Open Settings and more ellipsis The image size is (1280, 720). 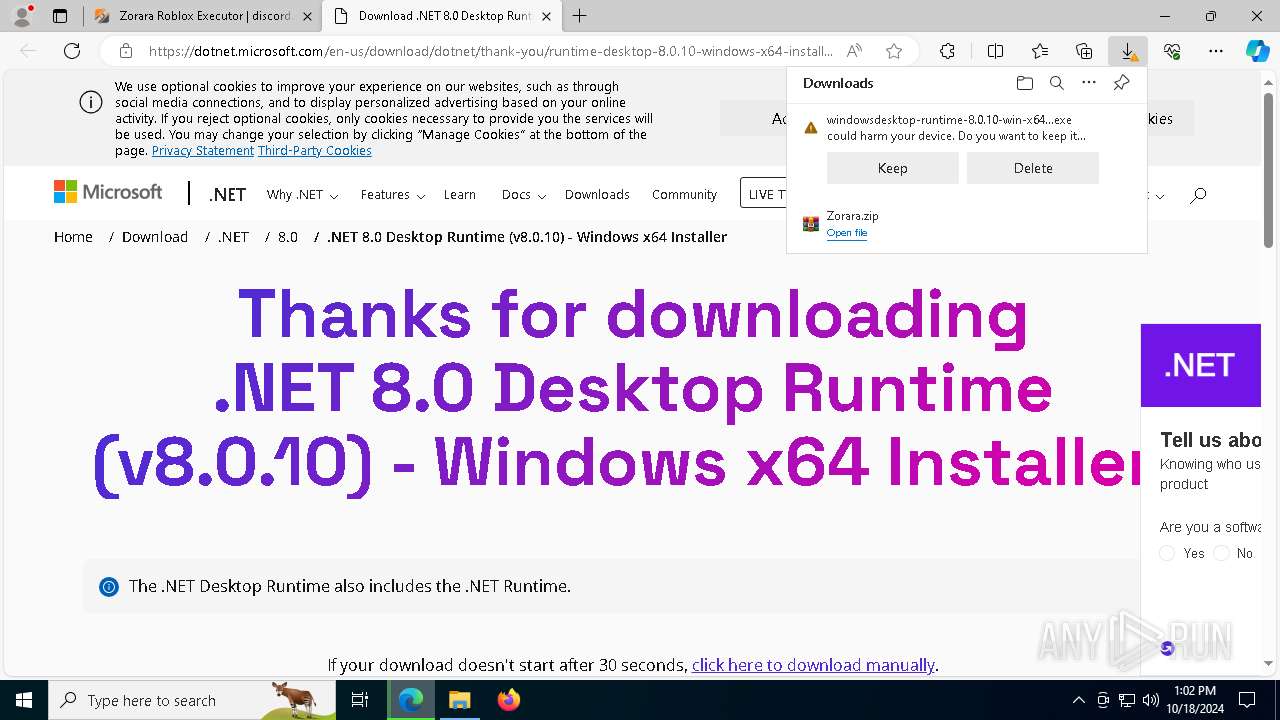pyautogui.click(x=1216, y=51)
